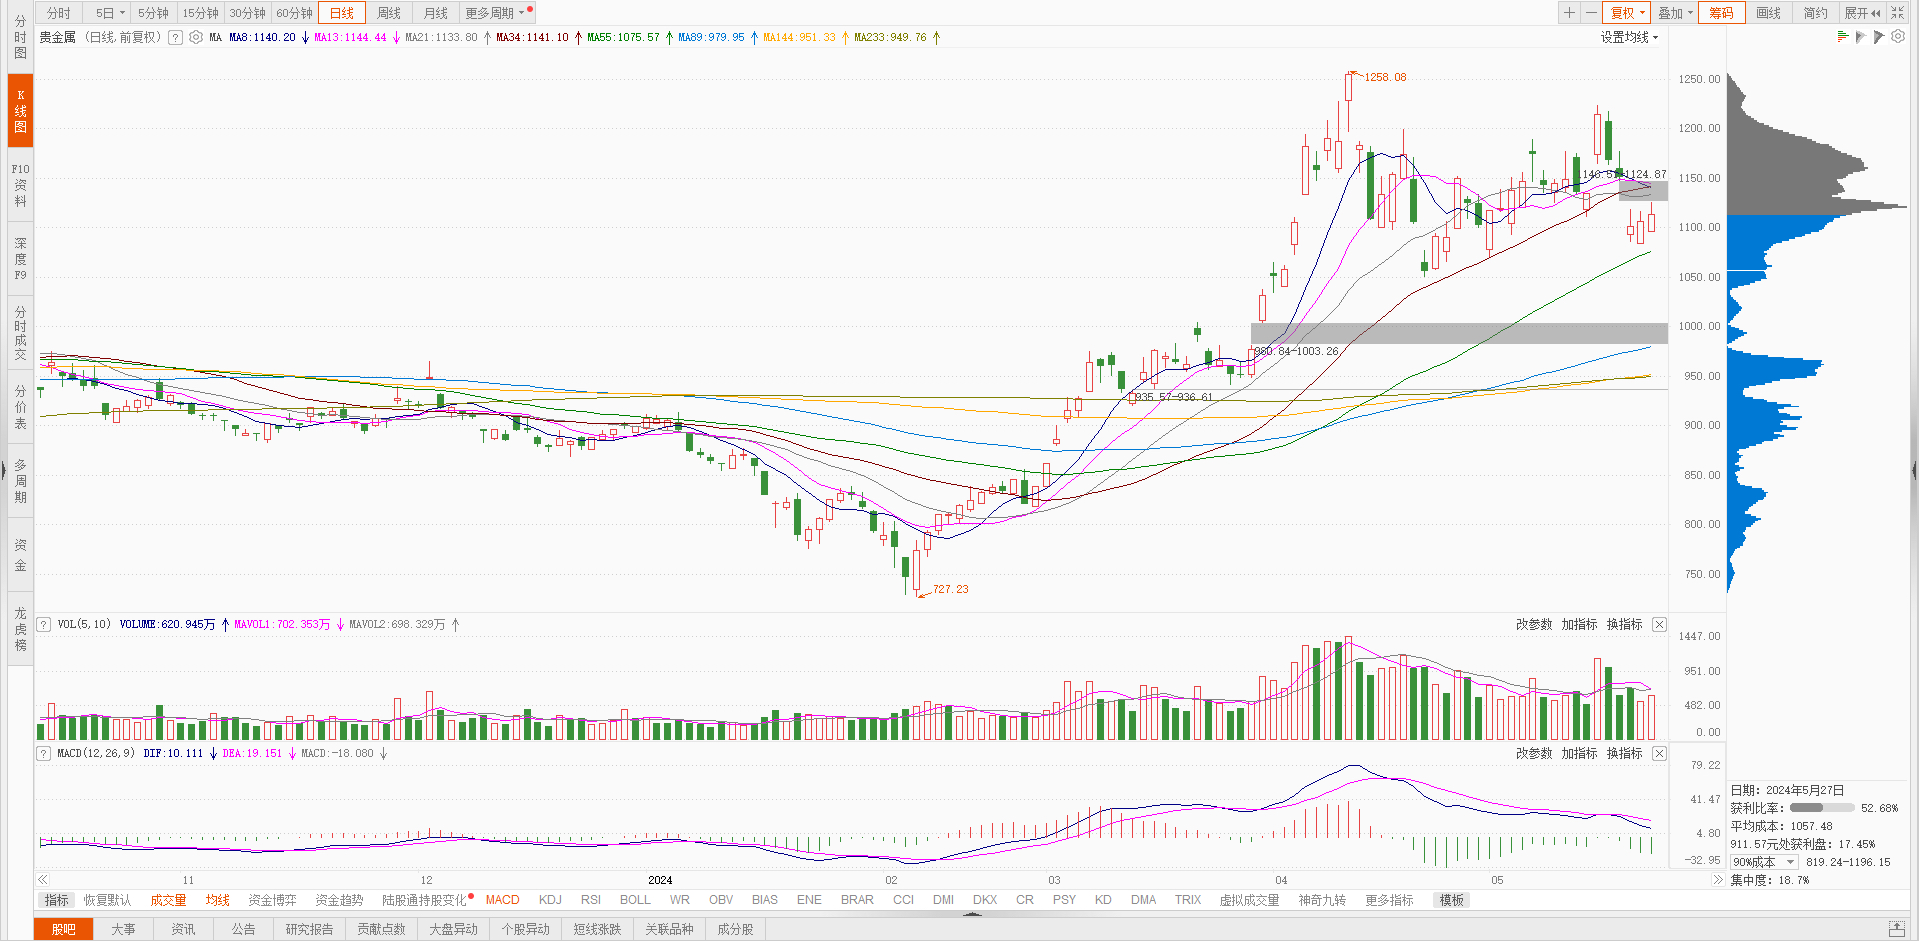Select K线图 in the left sidebar
The width and height of the screenshot is (1919, 941).
tap(20, 111)
